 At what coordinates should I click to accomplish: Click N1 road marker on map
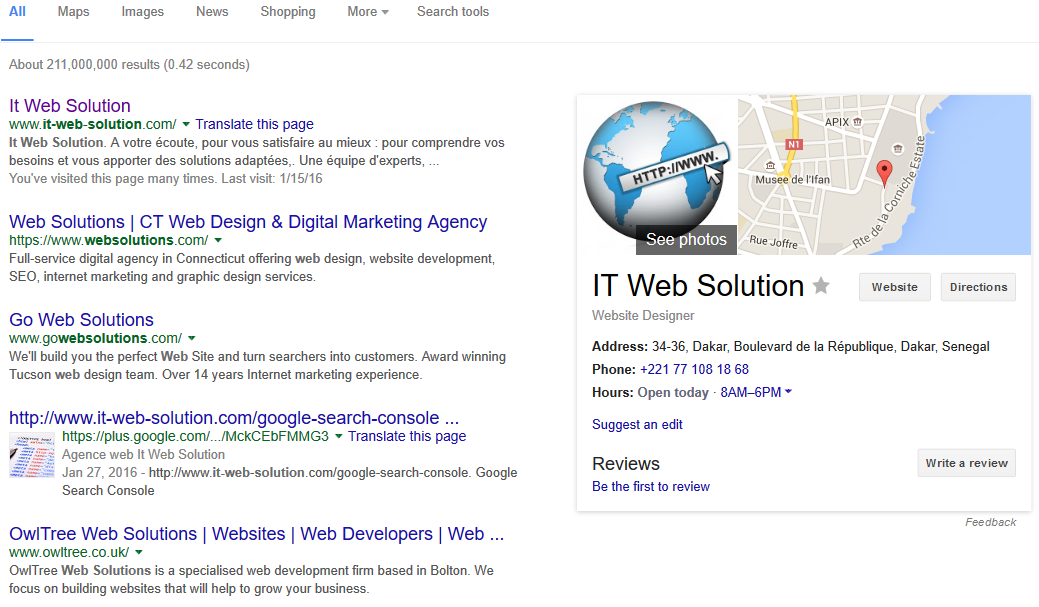794,144
